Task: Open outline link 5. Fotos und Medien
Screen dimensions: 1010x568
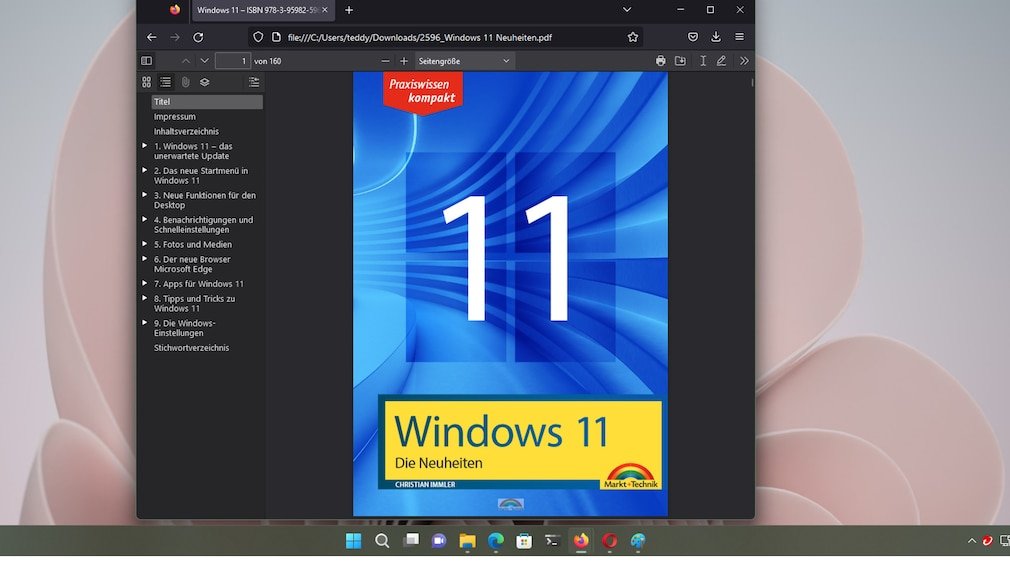Action: (x=193, y=245)
